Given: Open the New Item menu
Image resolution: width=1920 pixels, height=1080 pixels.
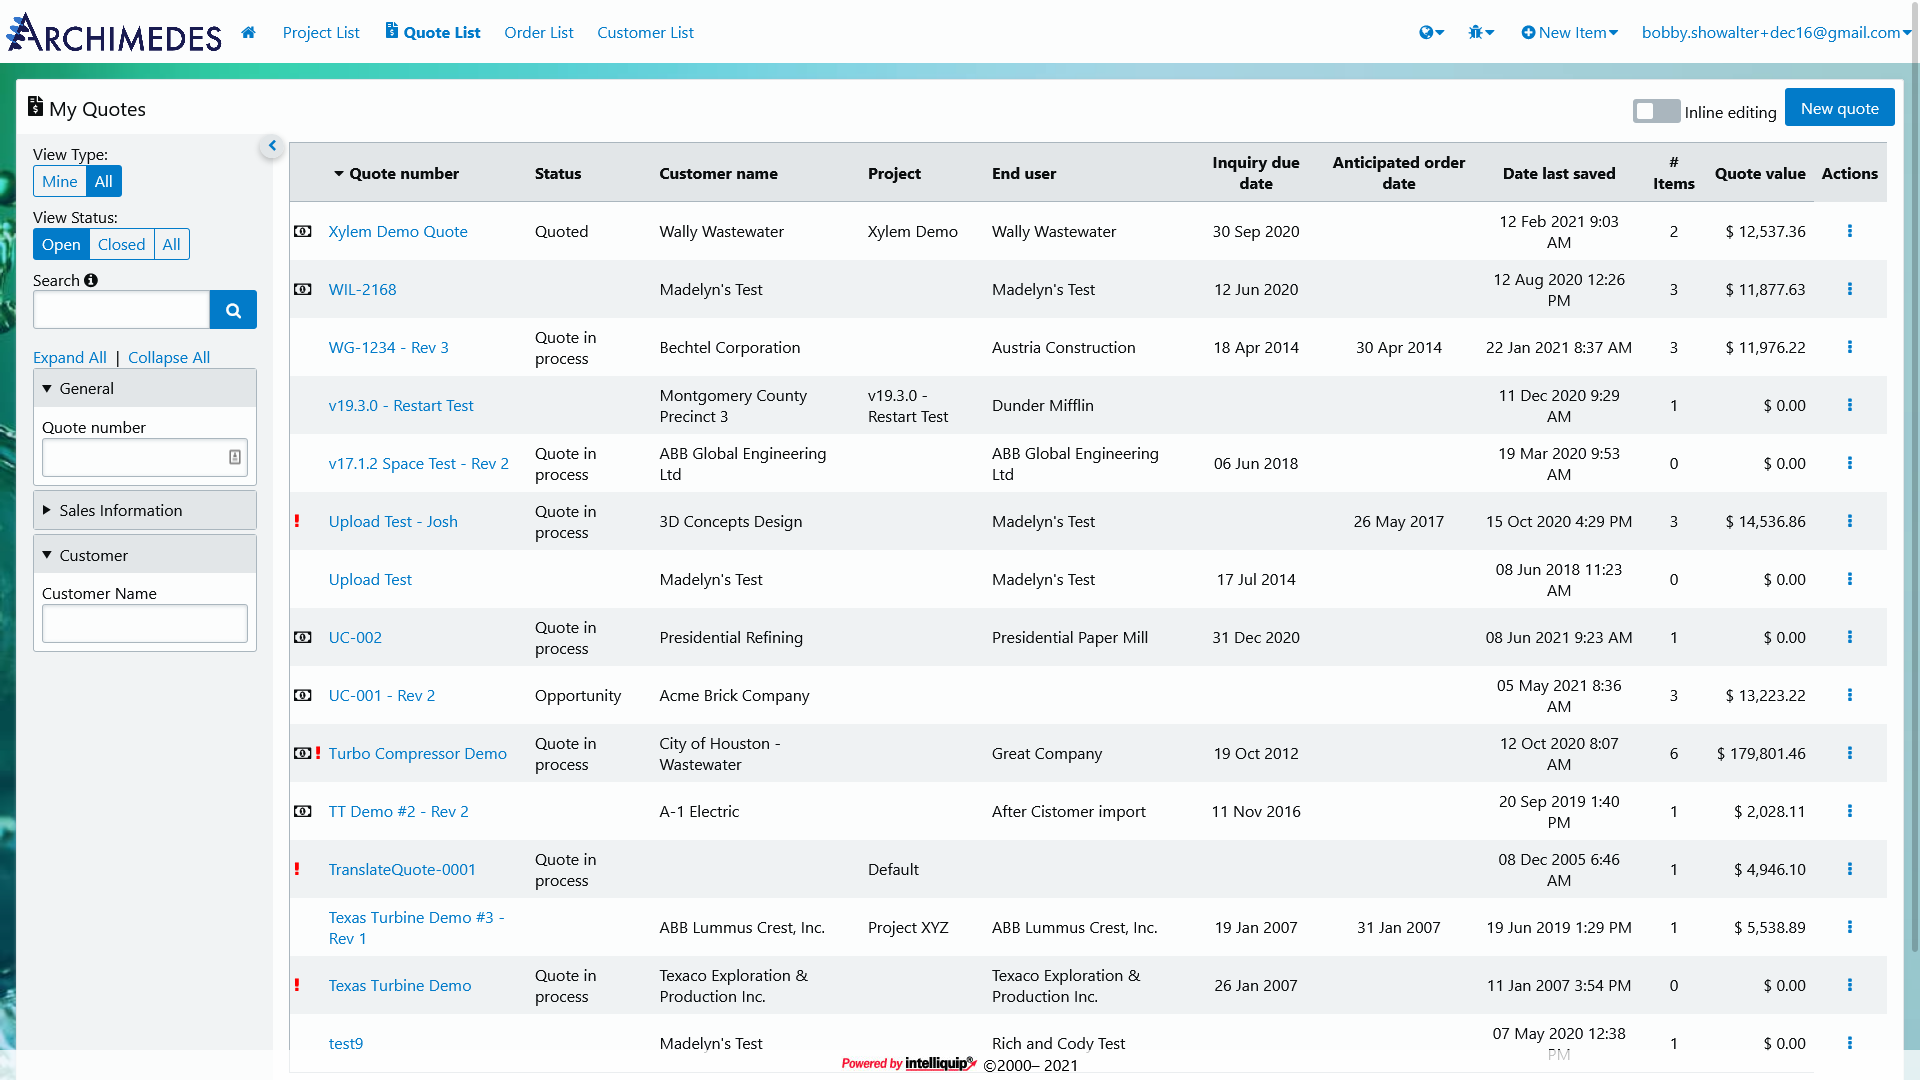Looking at the screenshot, I should coord(1569,32).
